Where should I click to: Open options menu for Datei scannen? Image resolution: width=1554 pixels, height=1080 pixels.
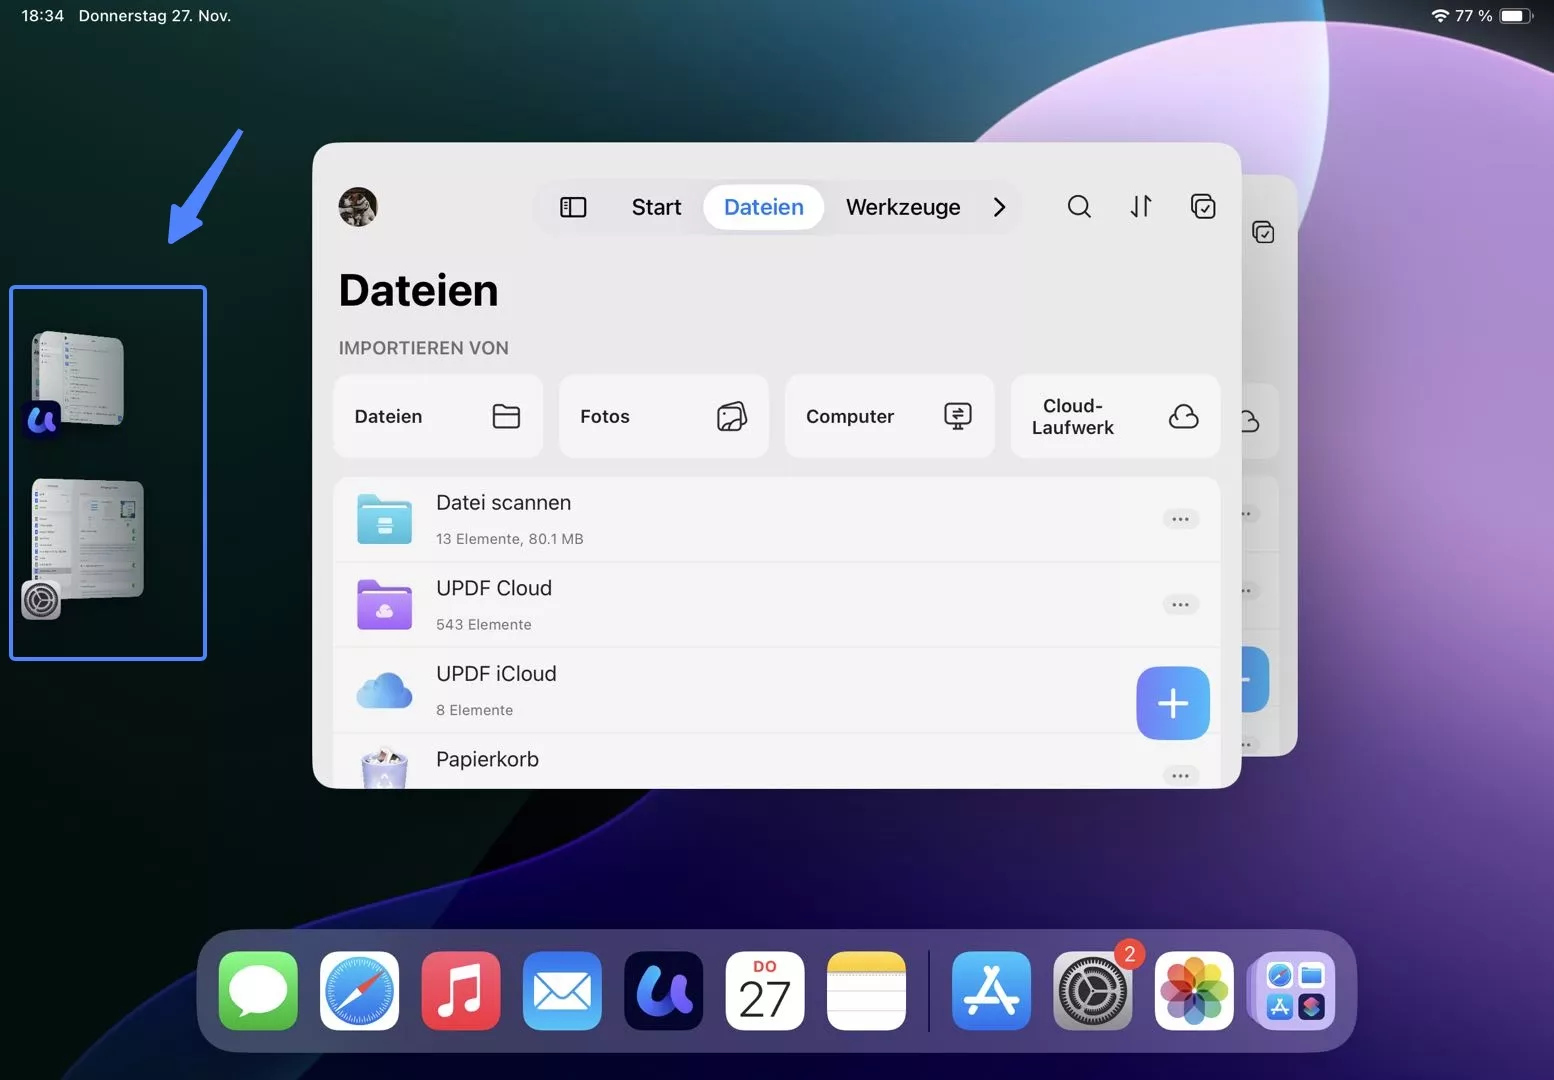click(1180, 519)
